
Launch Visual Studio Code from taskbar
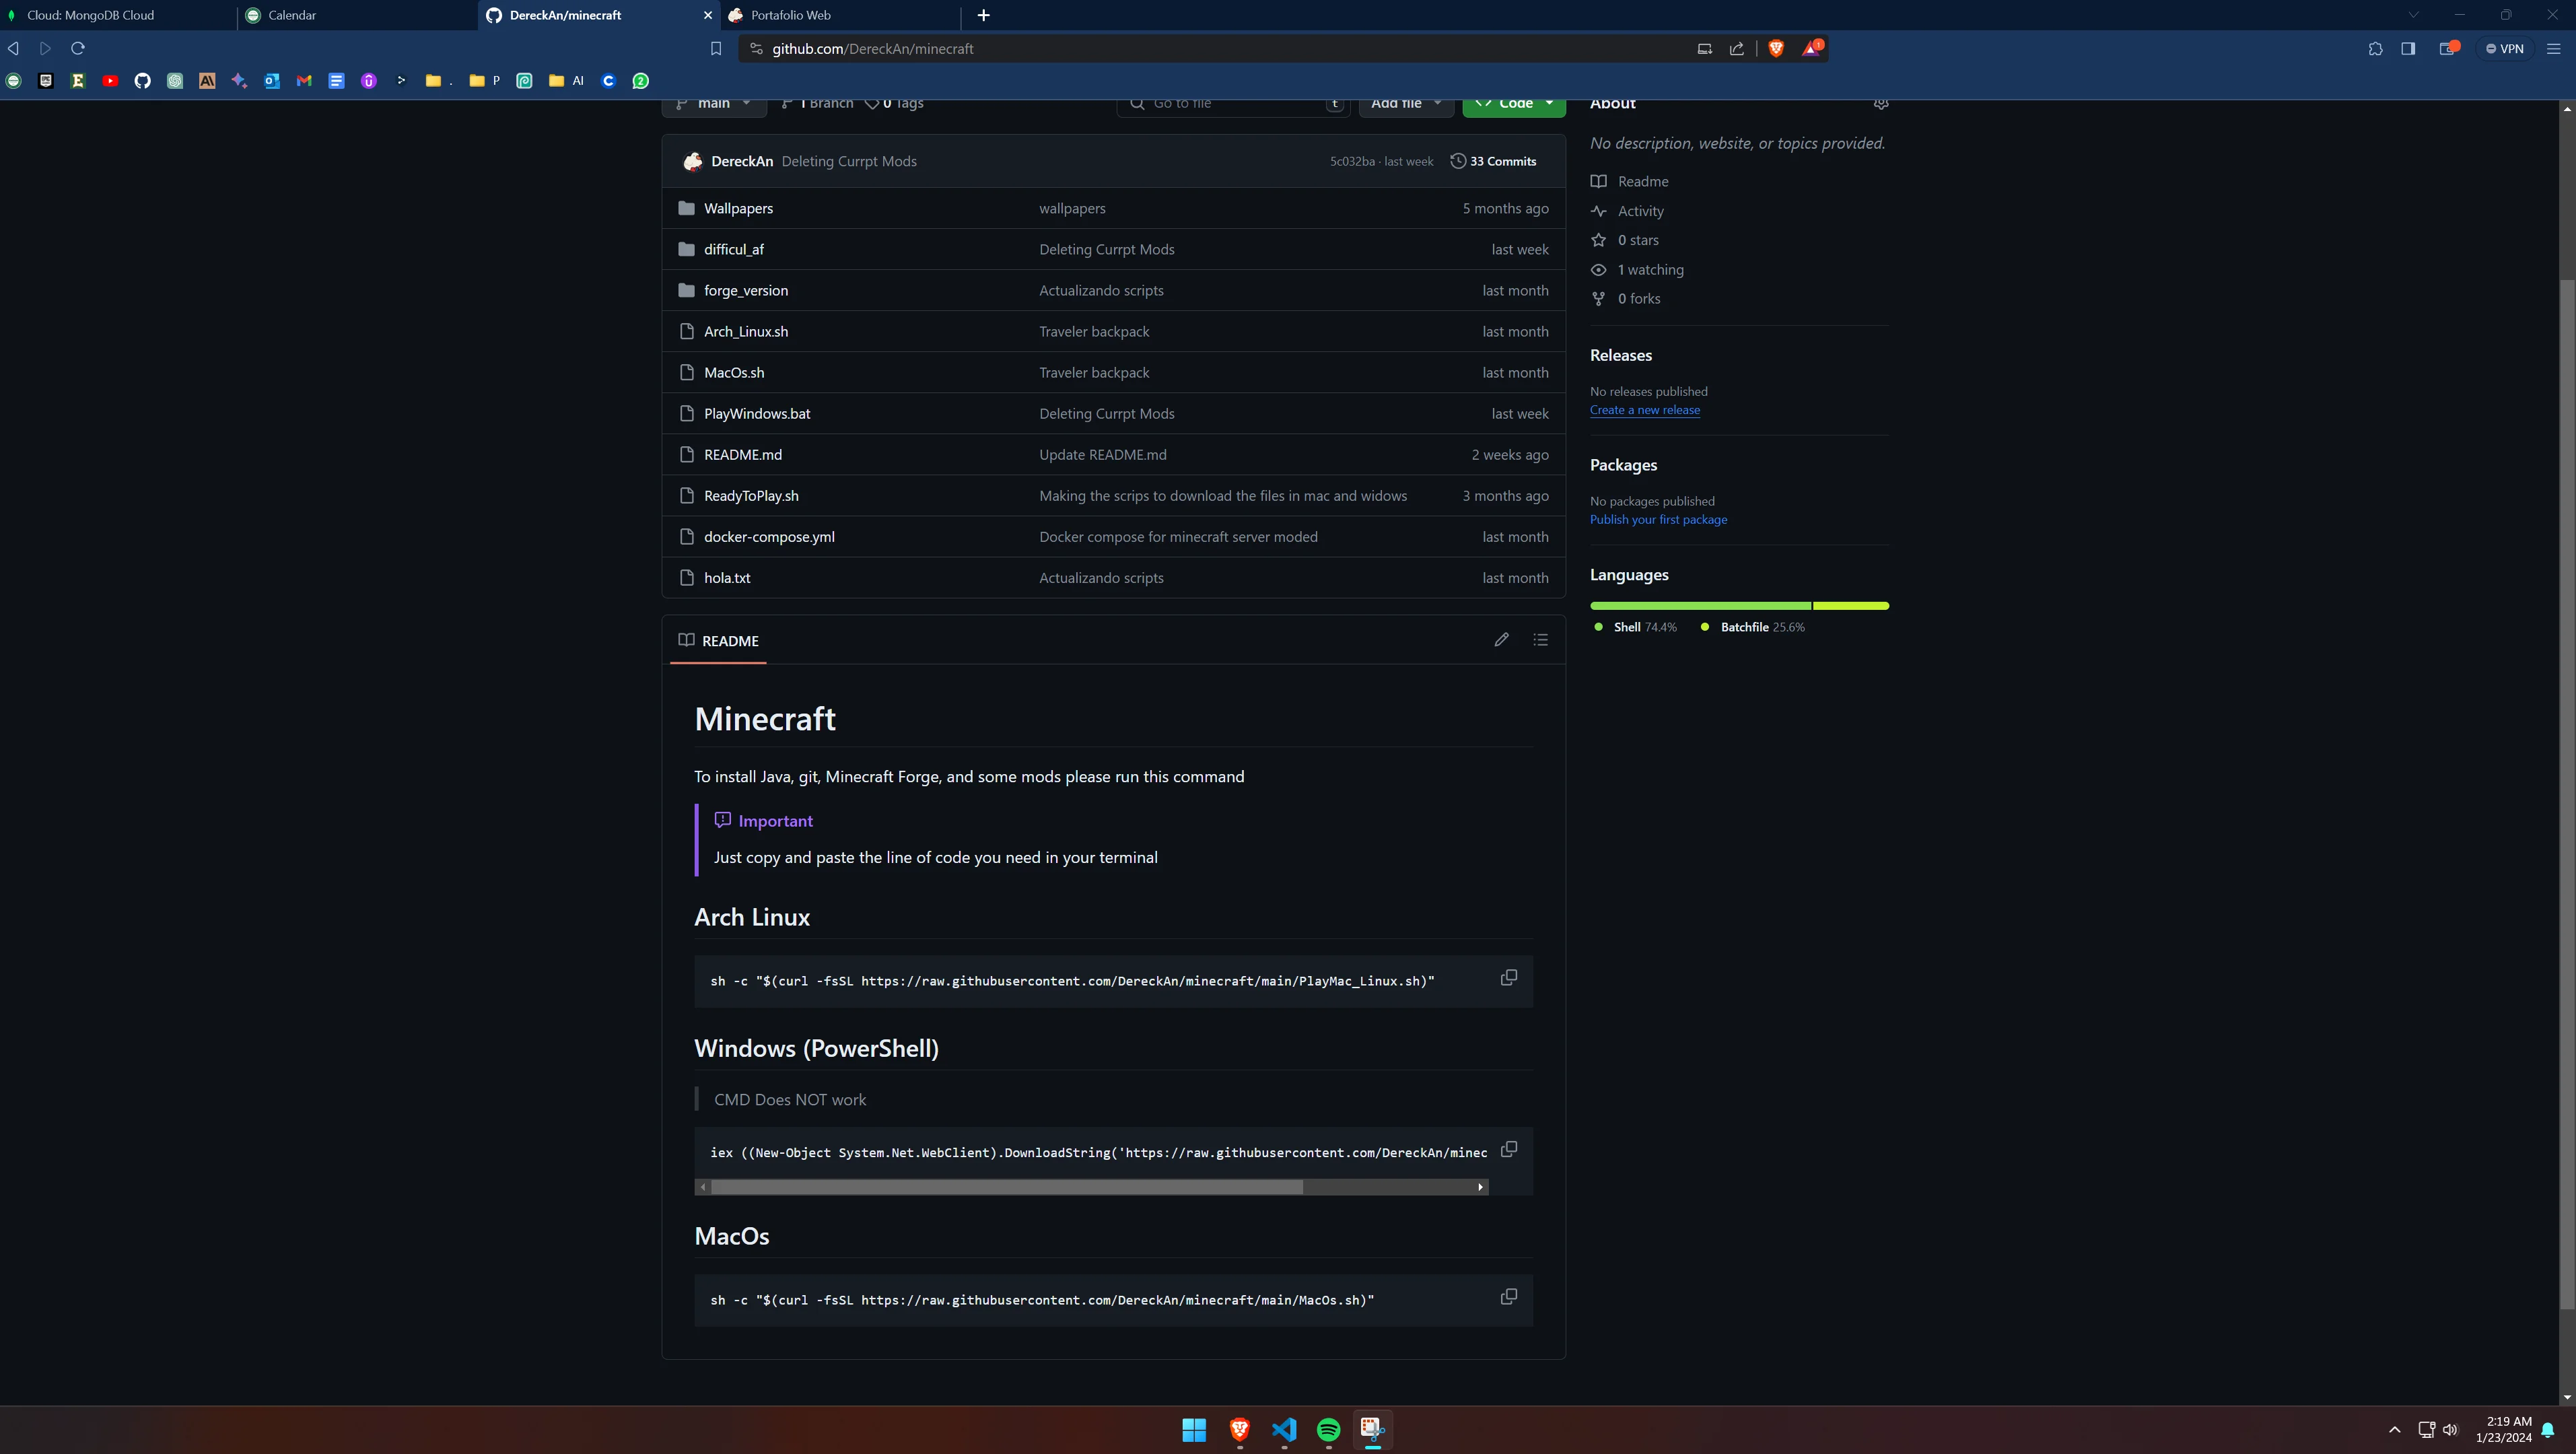1284,1429
